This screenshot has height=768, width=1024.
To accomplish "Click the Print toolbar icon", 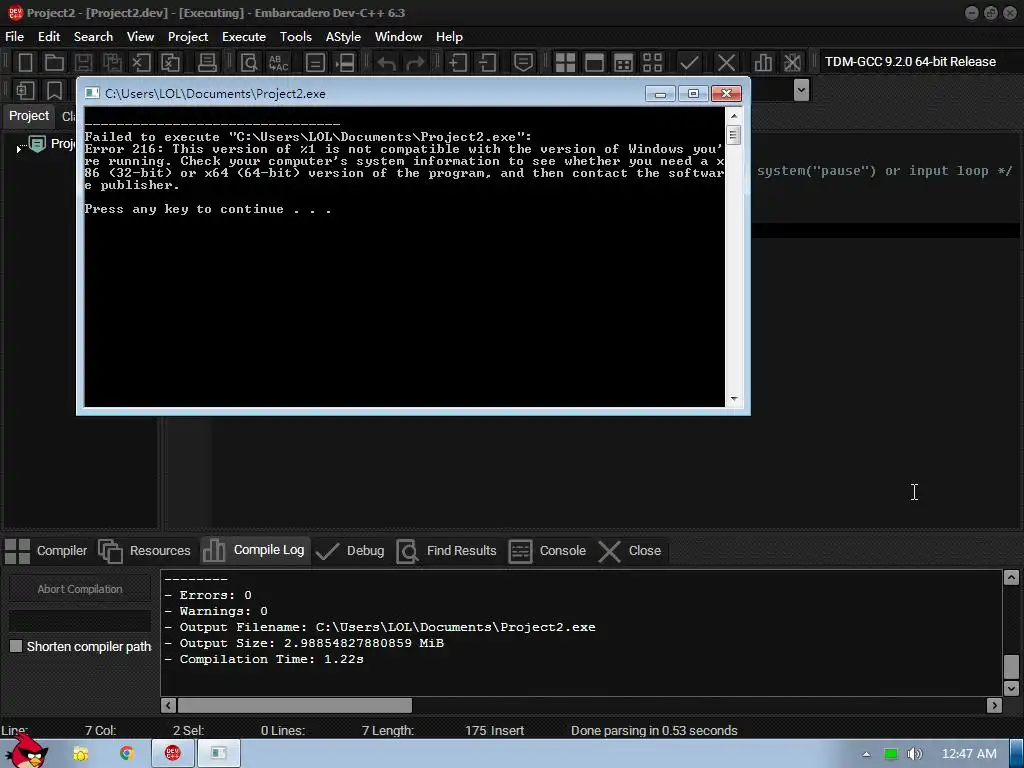I will coord(207,63).
